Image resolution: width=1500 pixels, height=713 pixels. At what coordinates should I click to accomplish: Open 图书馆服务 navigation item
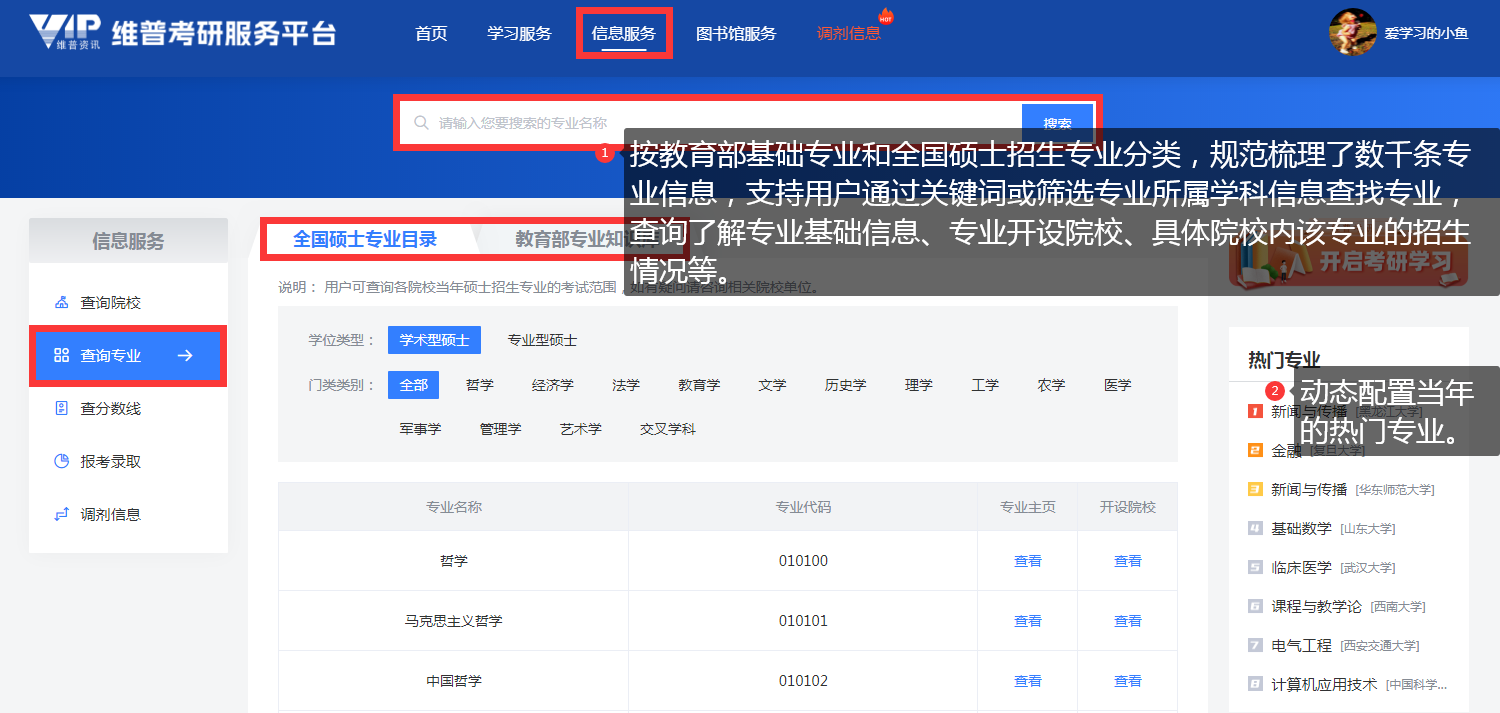click(x=736, y=33)
